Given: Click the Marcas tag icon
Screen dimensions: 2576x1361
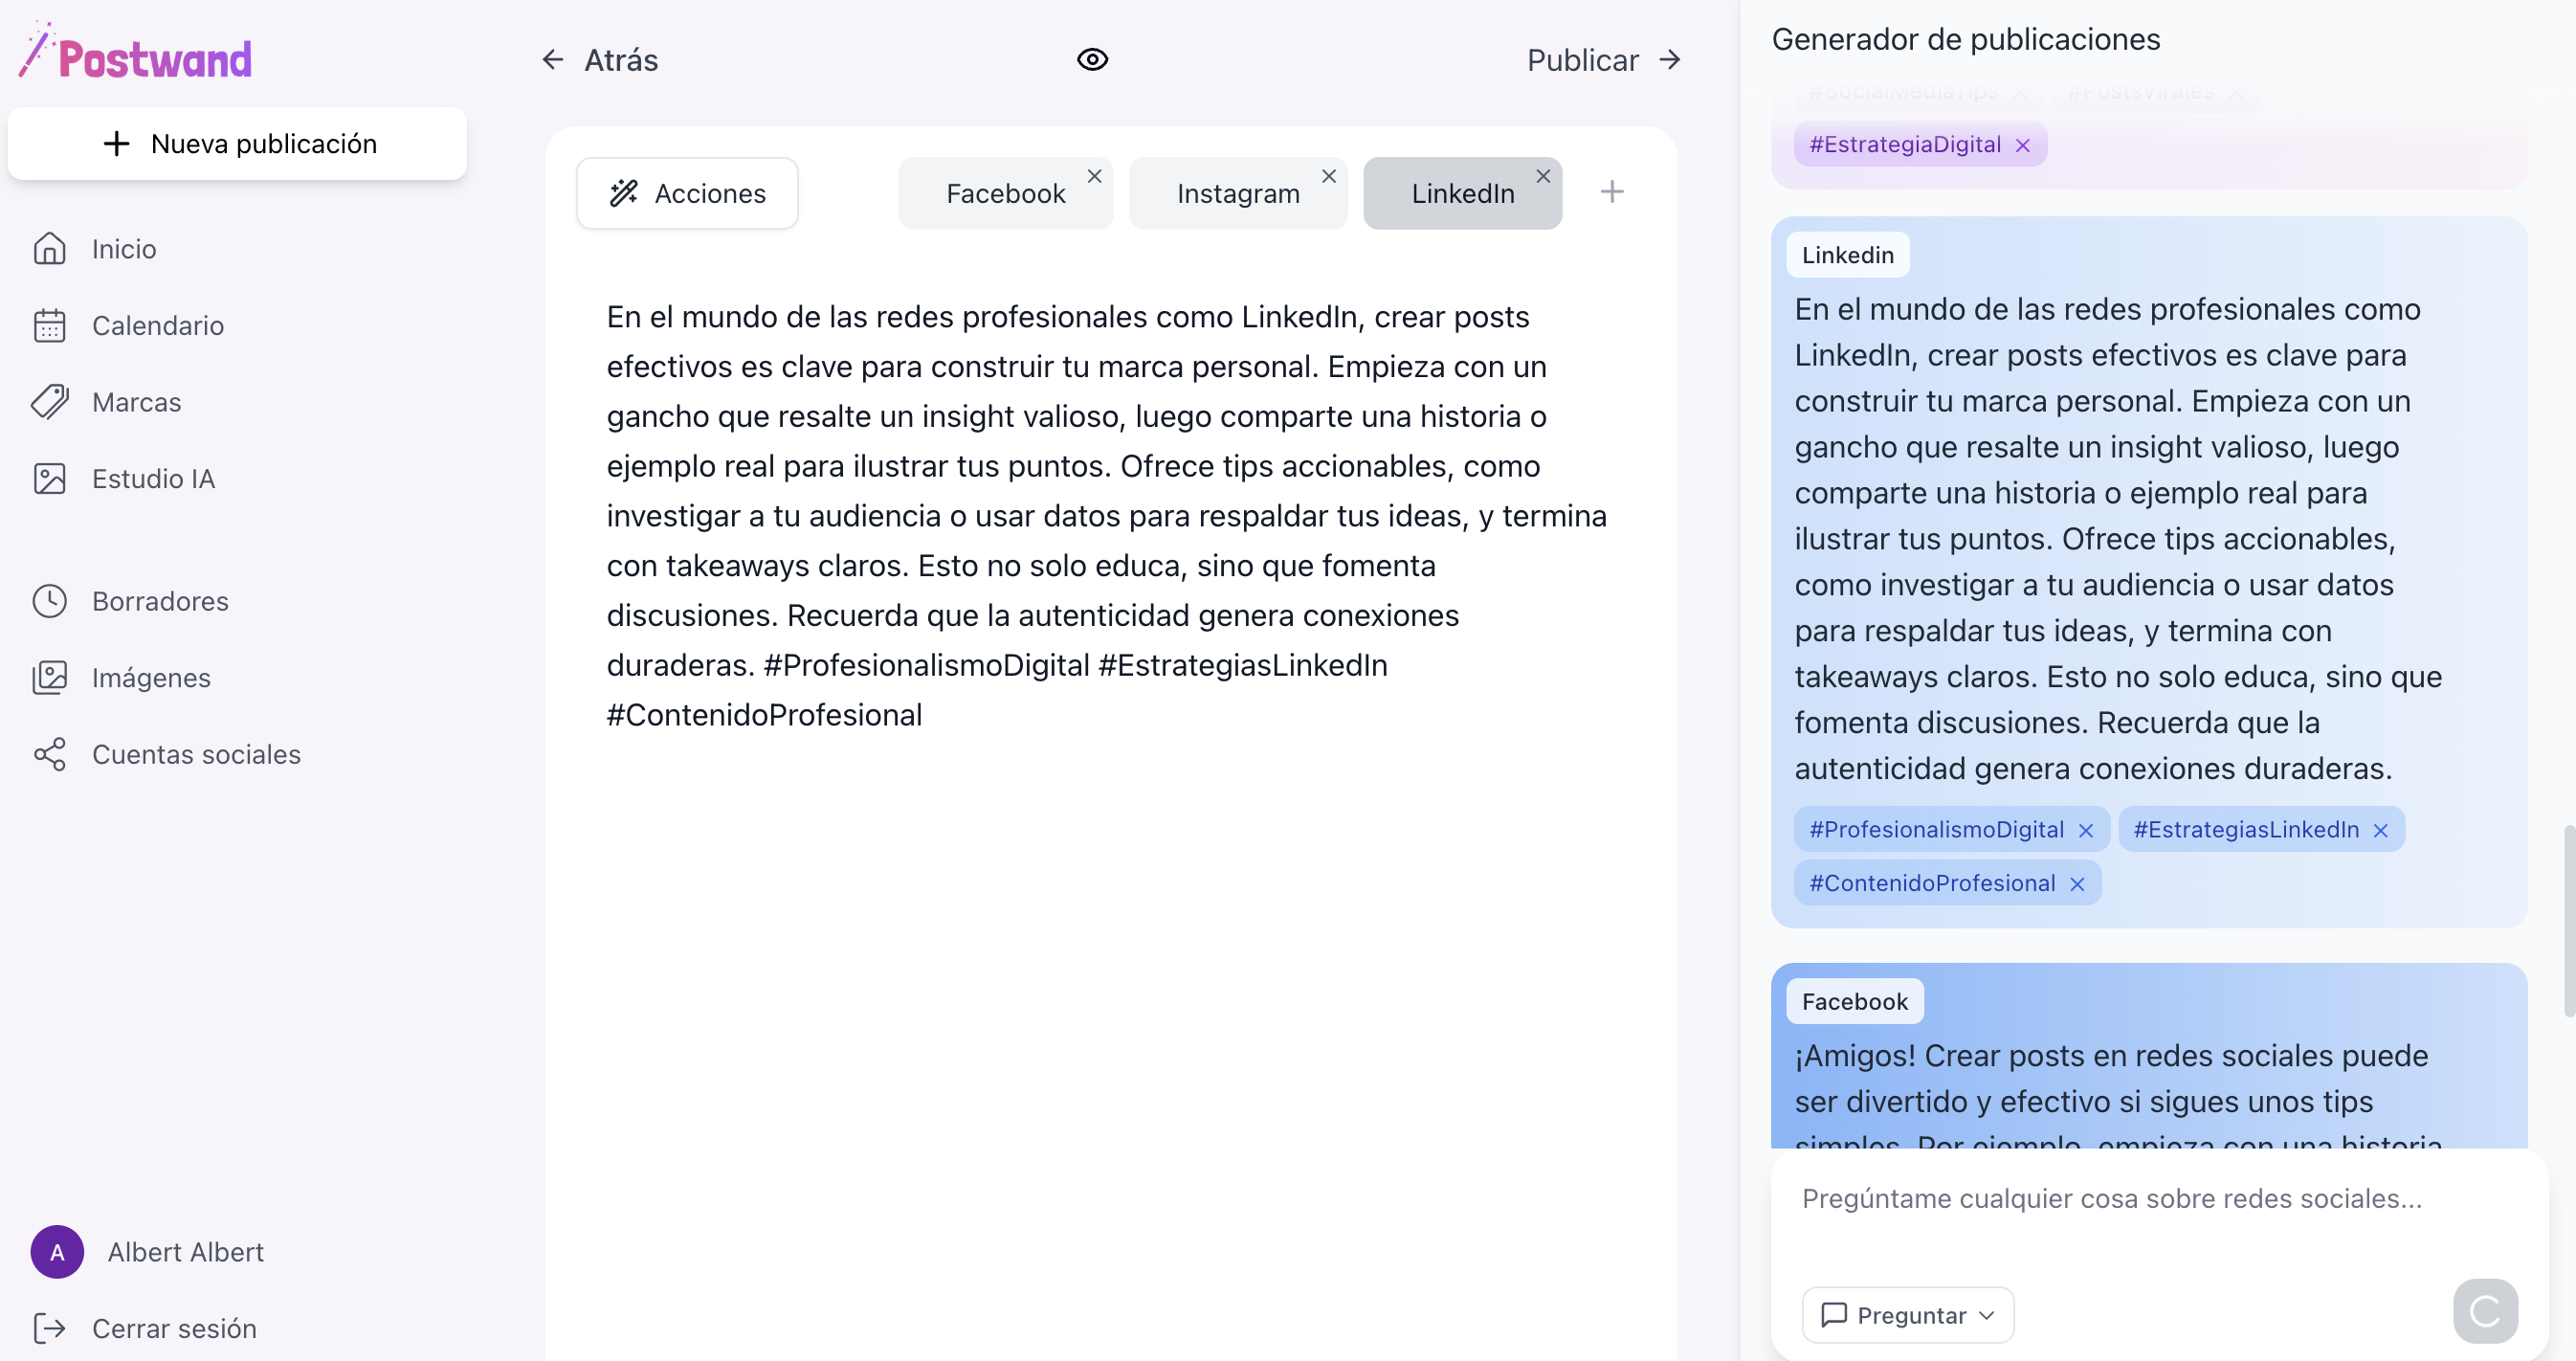Looking at the screenshot, I should [x=49, y=402].
